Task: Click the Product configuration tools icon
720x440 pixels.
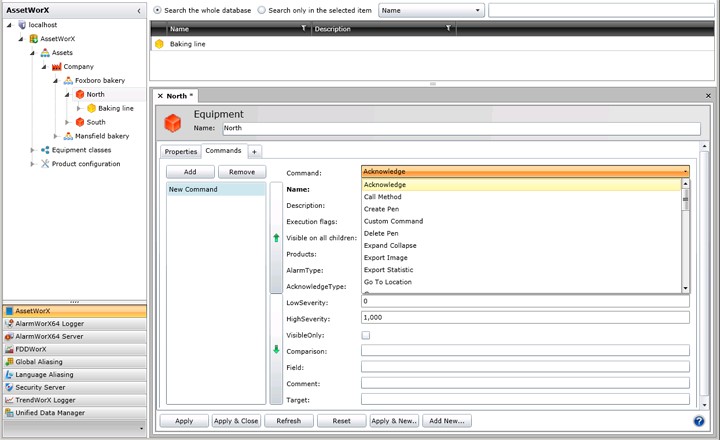Action: click(x=45, y=164)
